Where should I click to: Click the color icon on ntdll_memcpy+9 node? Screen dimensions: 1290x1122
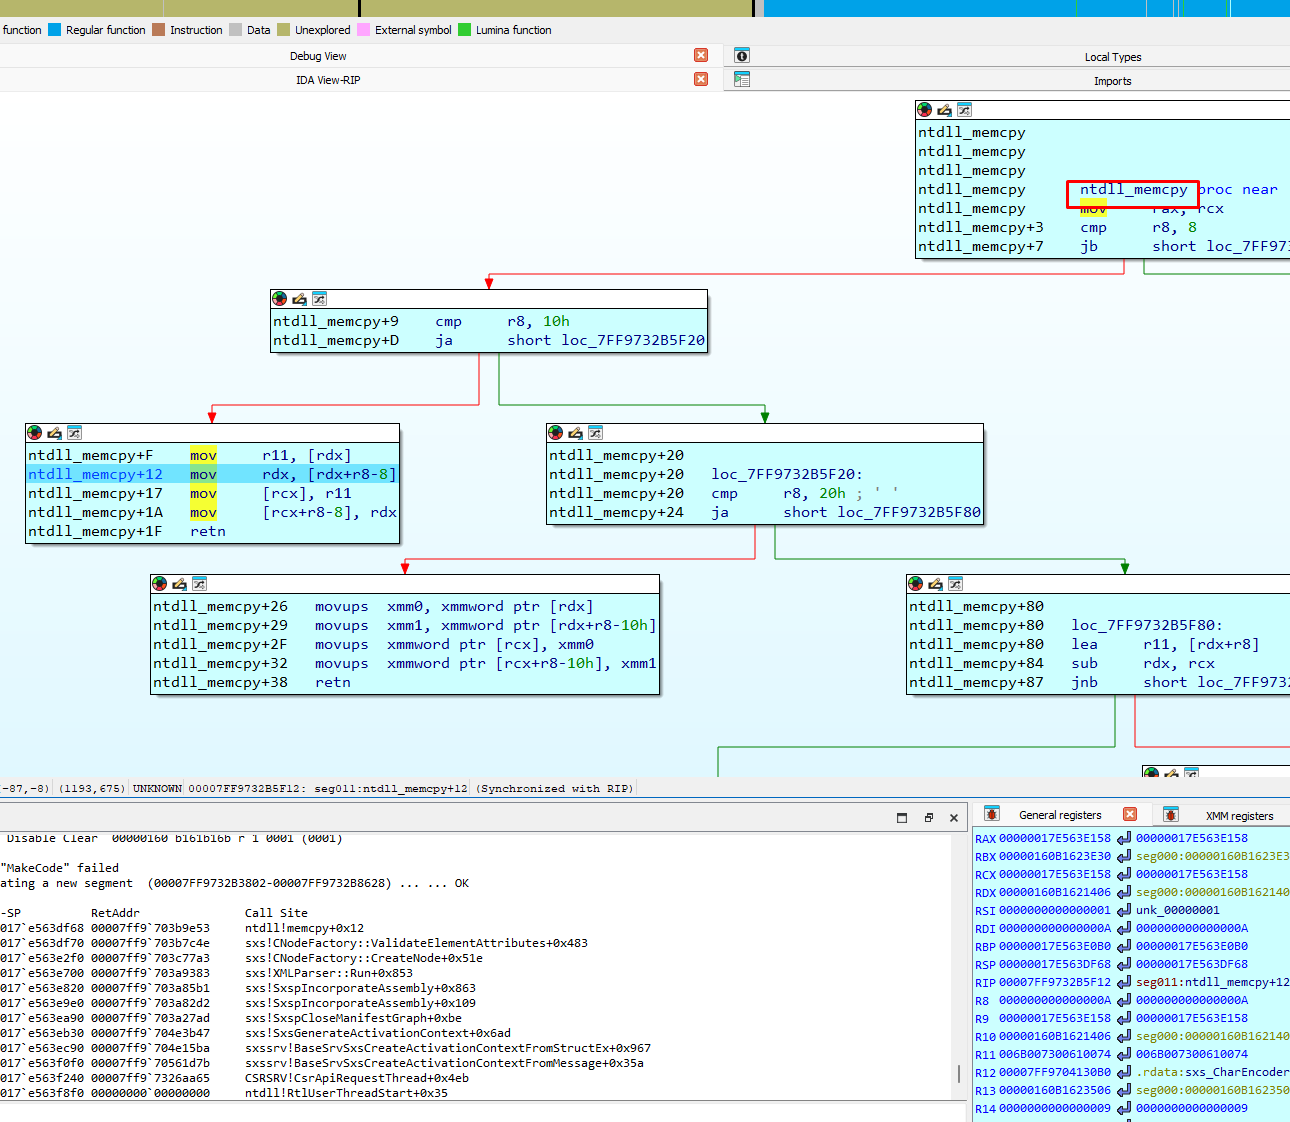[x=280, y=299]
